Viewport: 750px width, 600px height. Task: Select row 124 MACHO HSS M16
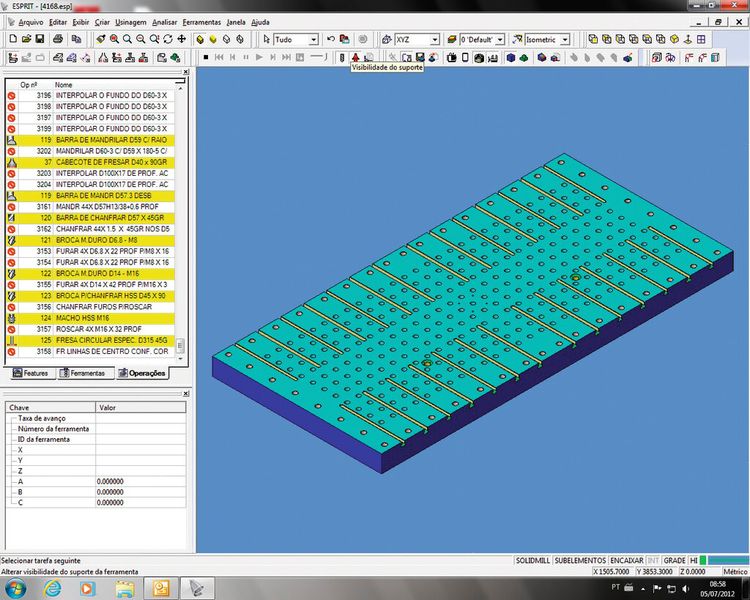[x=91, y=318]
